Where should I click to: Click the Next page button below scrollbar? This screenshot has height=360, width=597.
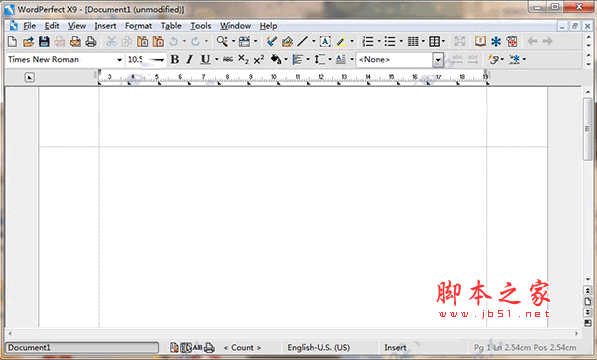[588, 312]
